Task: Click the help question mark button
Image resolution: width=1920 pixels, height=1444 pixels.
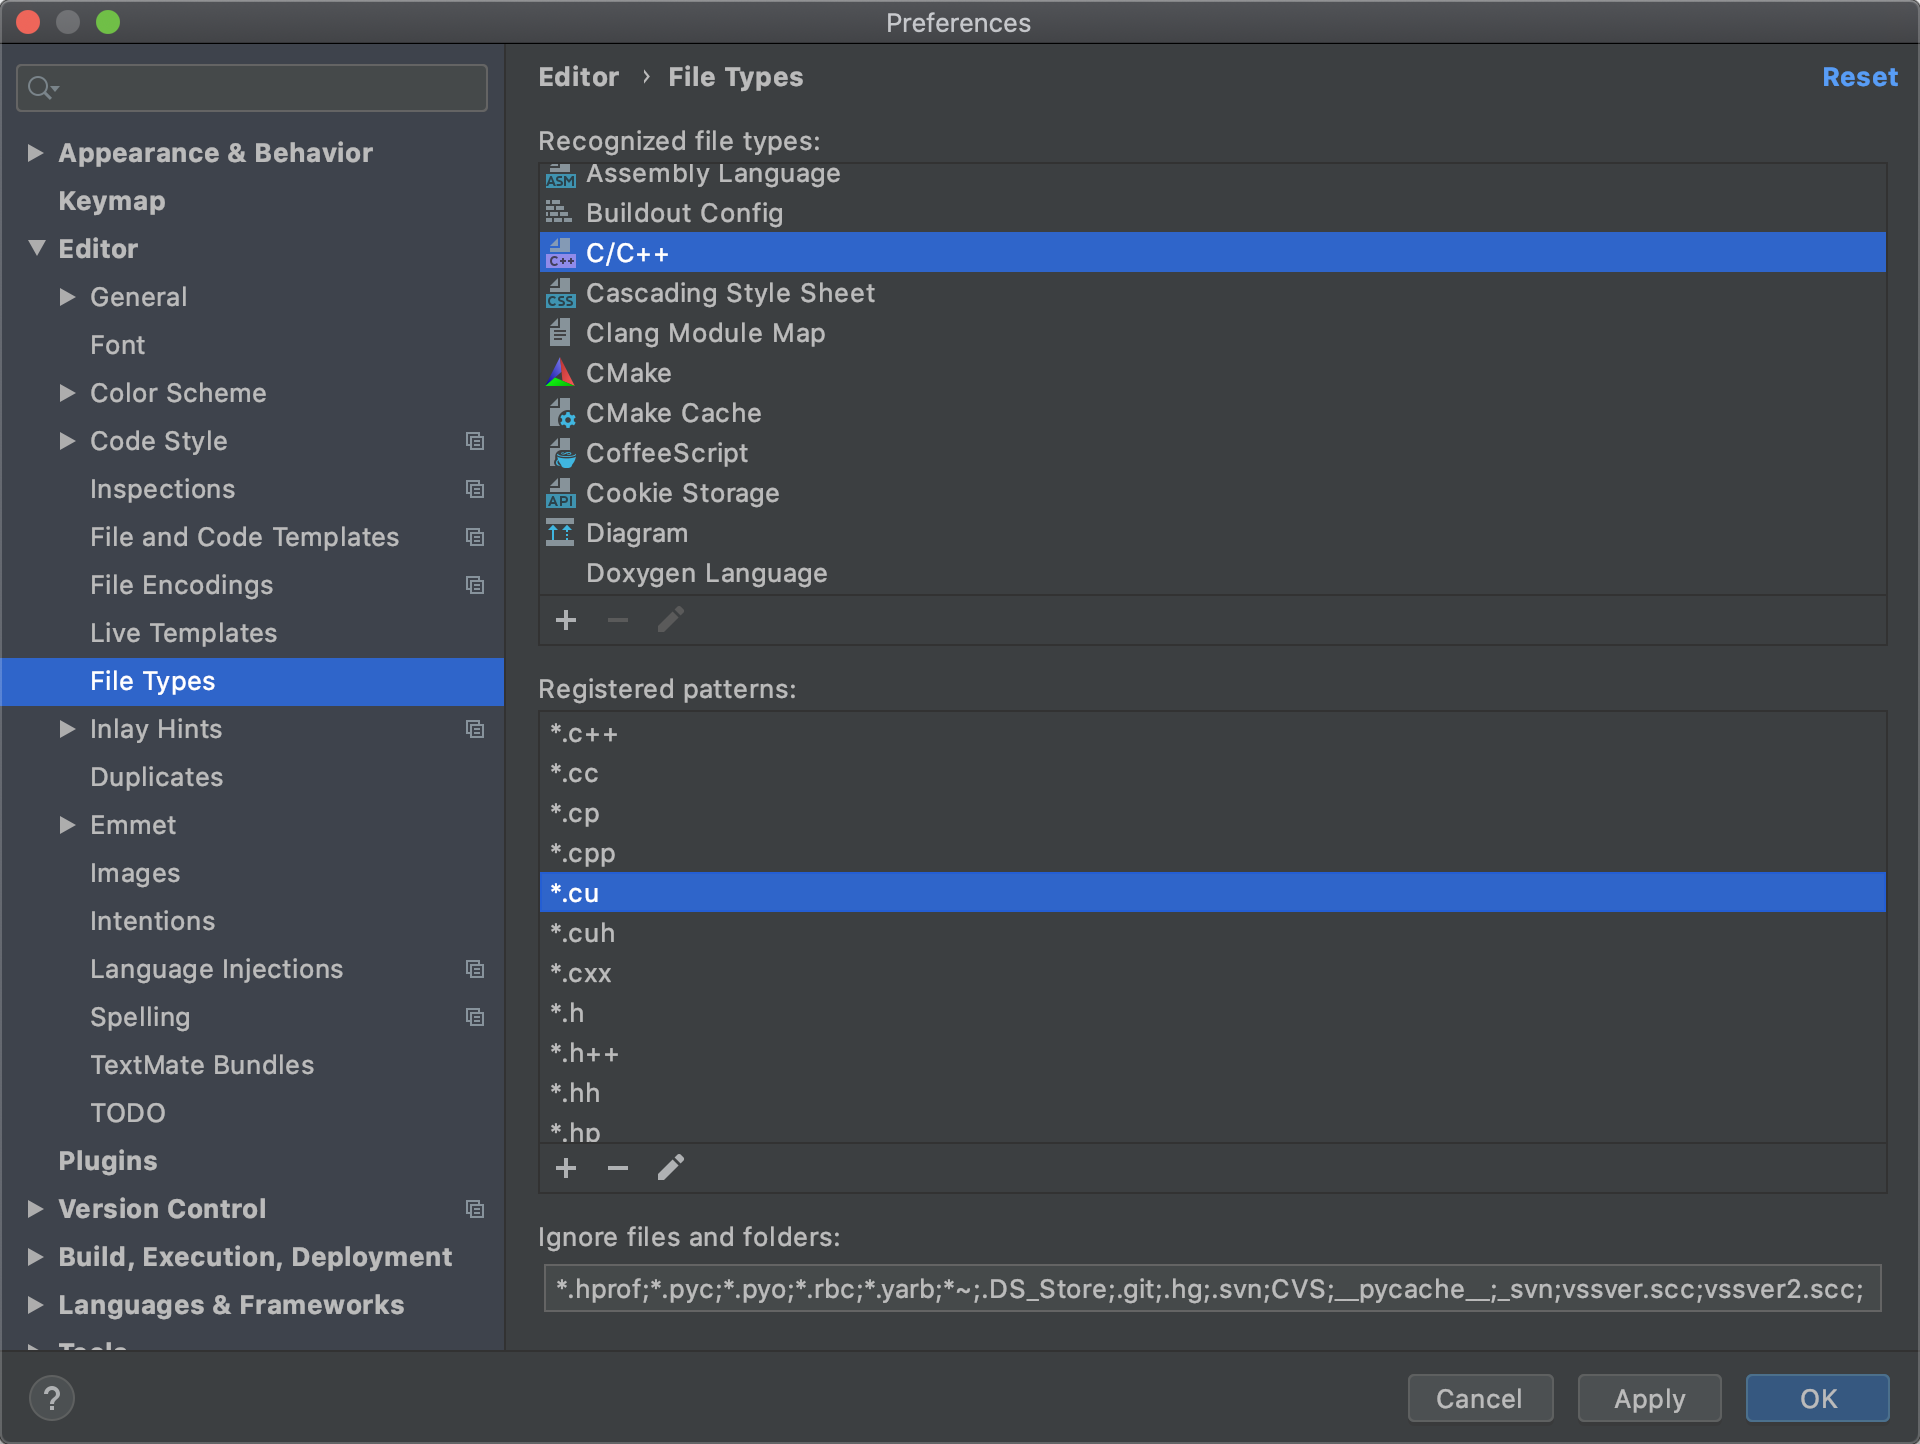Action: [x=52, y=1398]
